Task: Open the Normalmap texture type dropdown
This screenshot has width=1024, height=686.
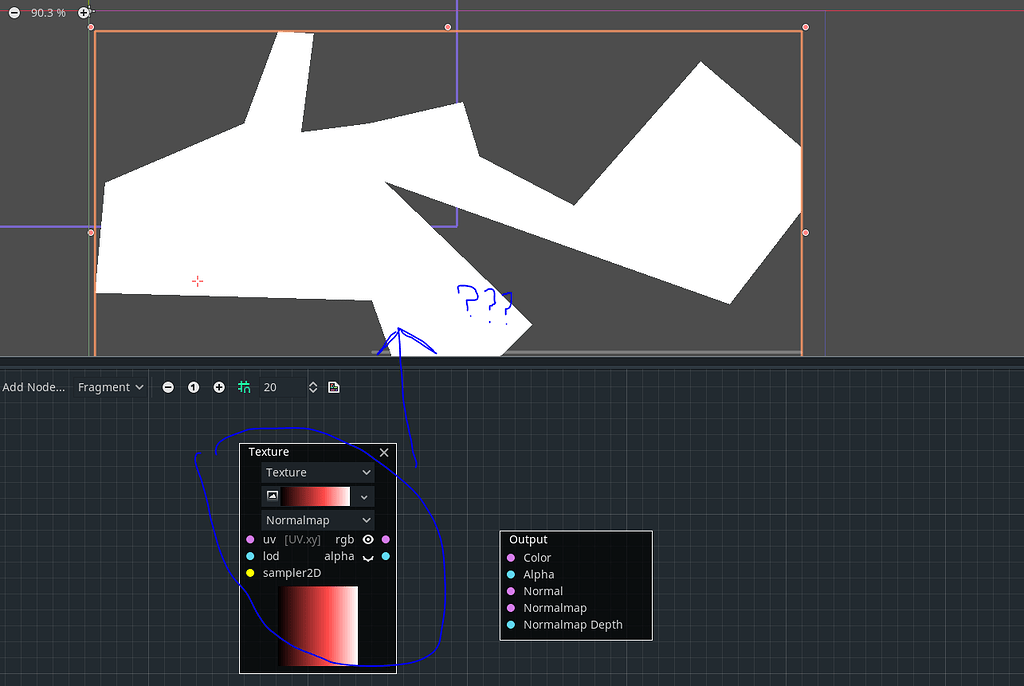Action: 317,520
